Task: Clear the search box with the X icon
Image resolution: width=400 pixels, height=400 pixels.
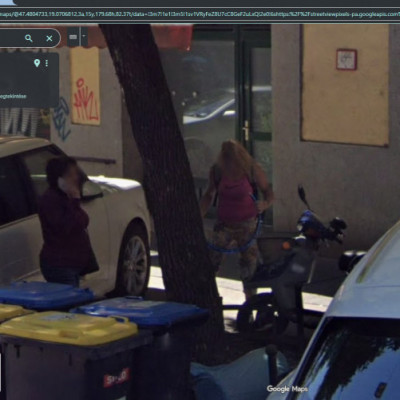Action: tap(49, 38)
